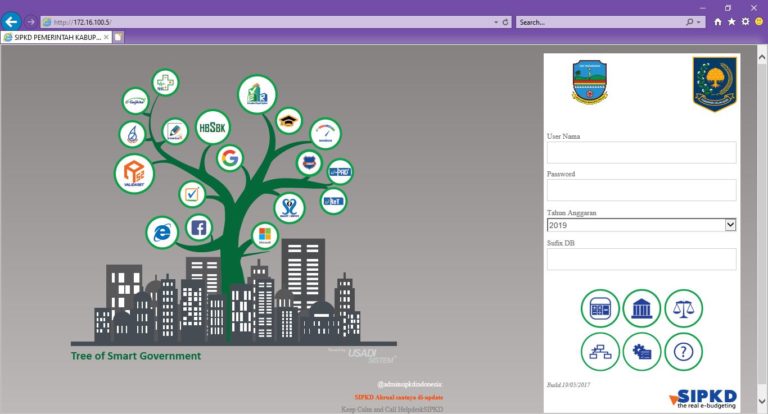Open the question mark help icon
Image resolution: width=768 pixels, height=414 pixels.
point(684,351)
